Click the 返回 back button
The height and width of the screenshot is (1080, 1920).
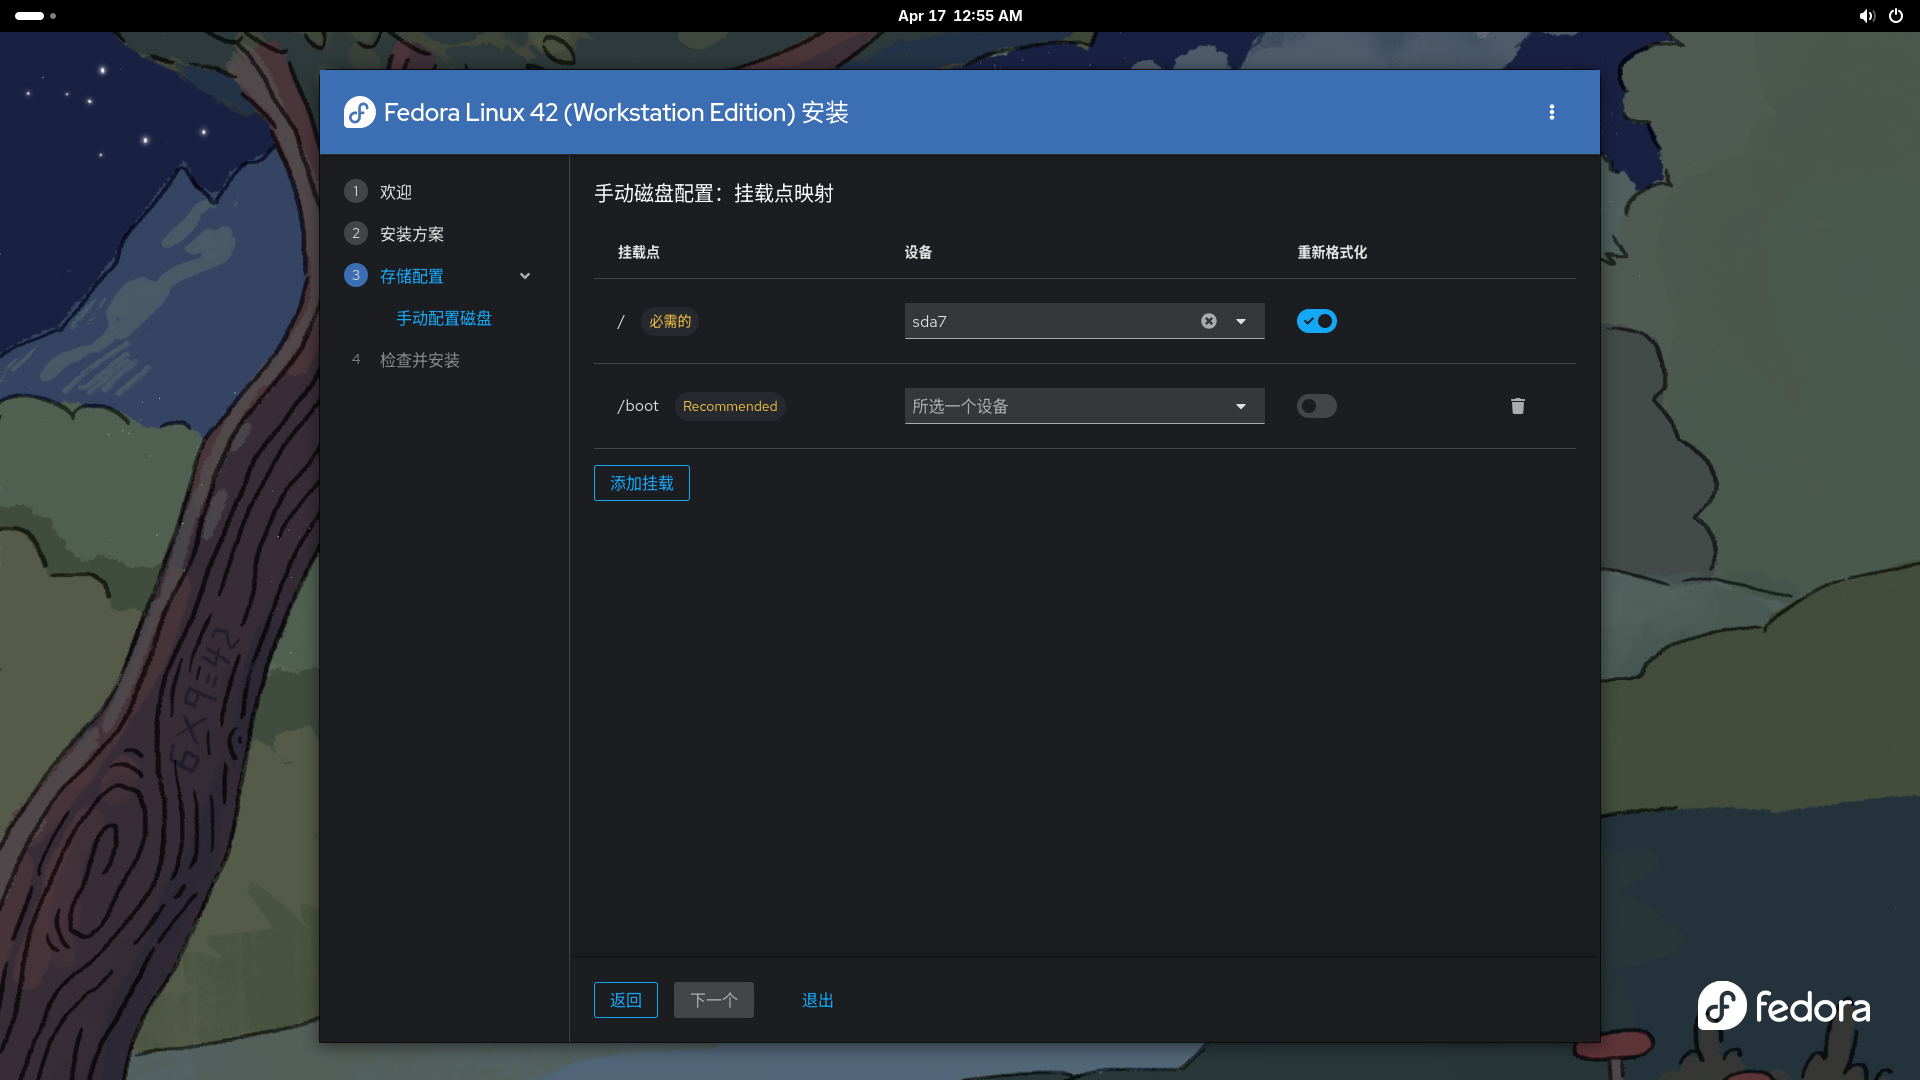pos(625,1000)
